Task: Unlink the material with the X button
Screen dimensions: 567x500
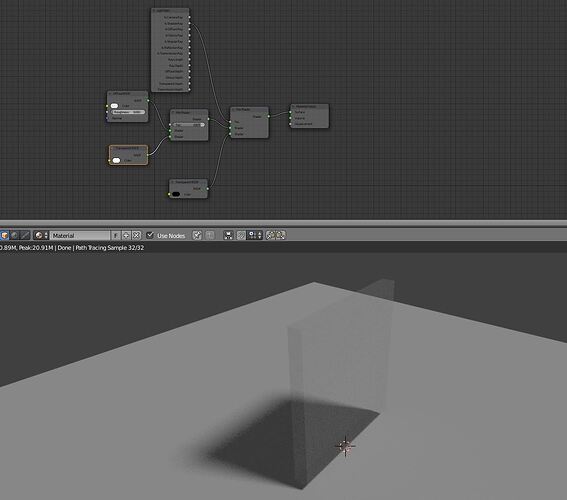Action: (x=136, y=235)
